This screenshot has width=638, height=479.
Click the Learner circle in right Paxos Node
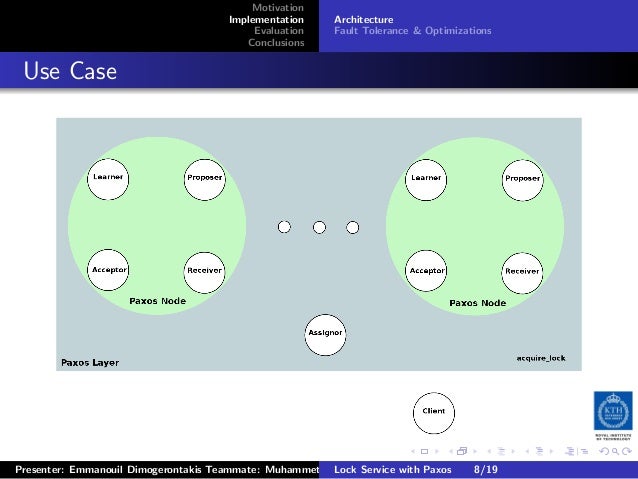tap(426, 180)
